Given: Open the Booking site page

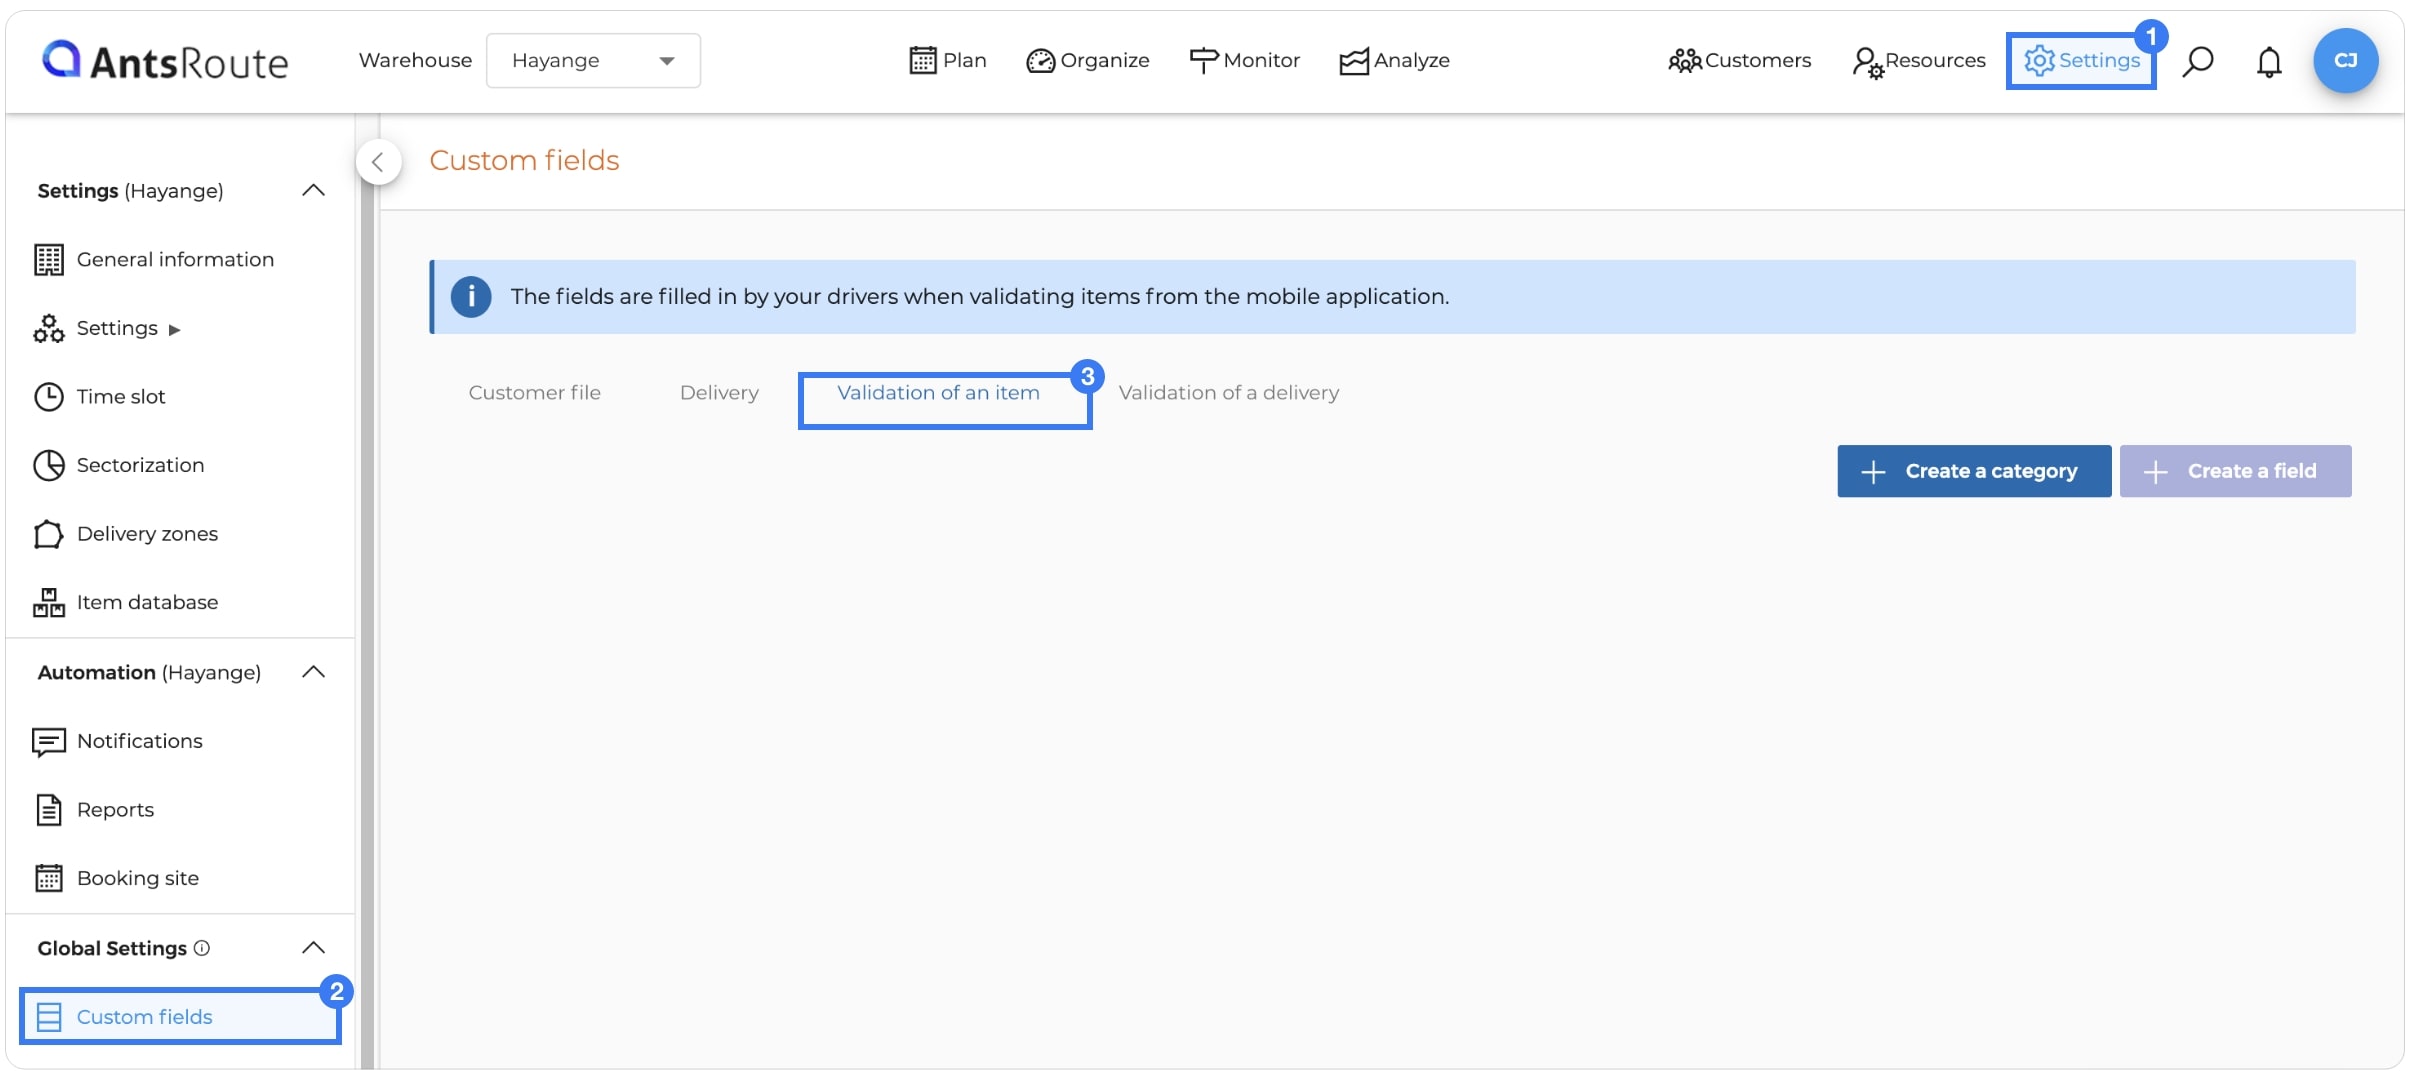Looking at the screenshot, I should point(138,878).
